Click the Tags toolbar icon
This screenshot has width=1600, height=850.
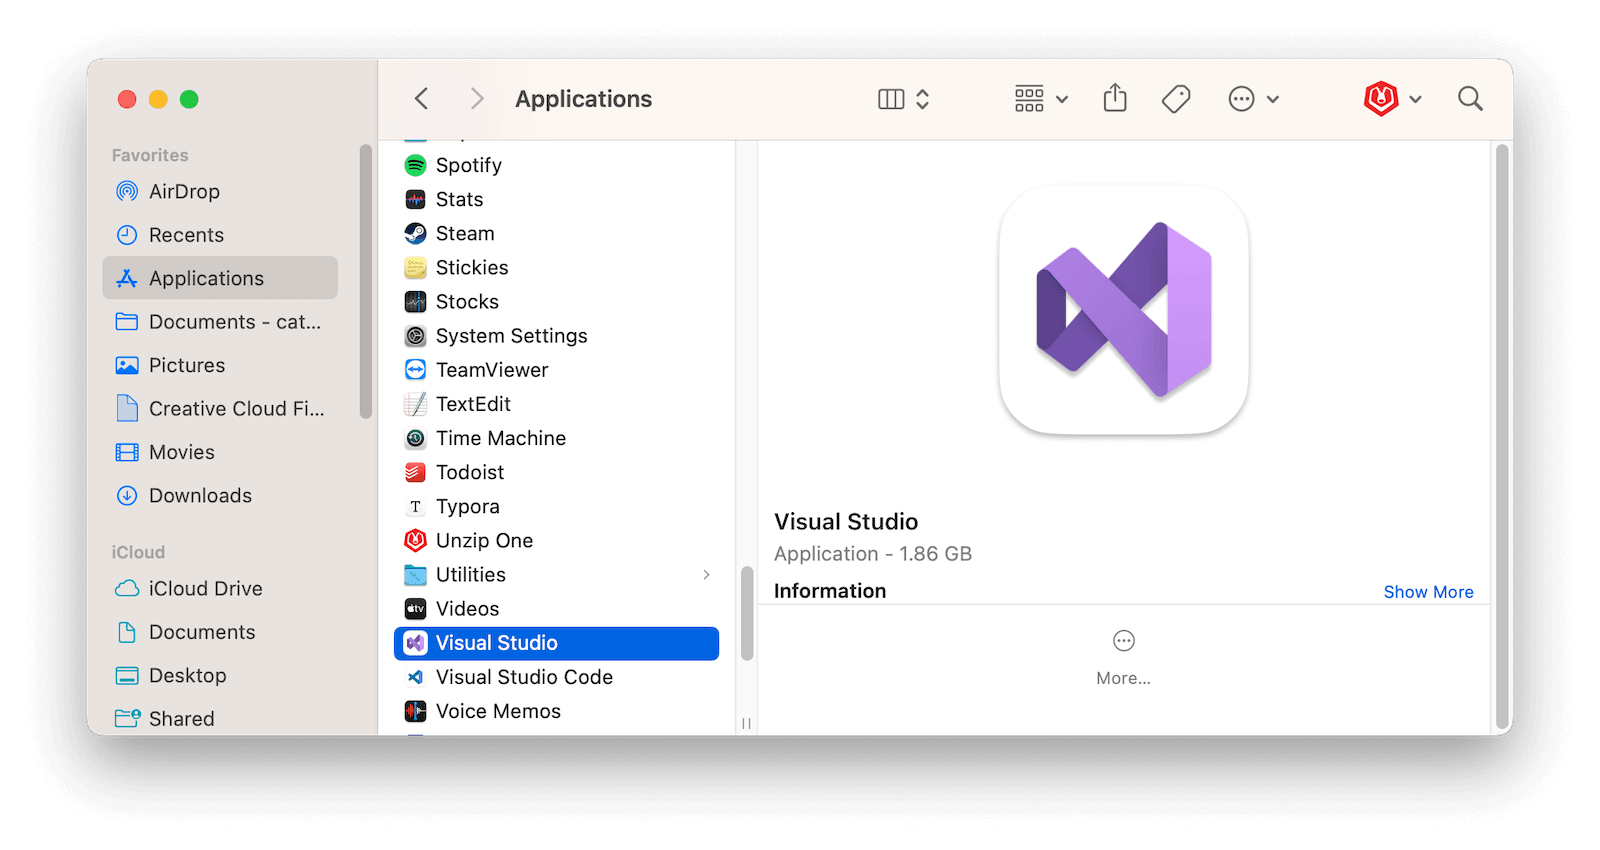(1176, 99)
